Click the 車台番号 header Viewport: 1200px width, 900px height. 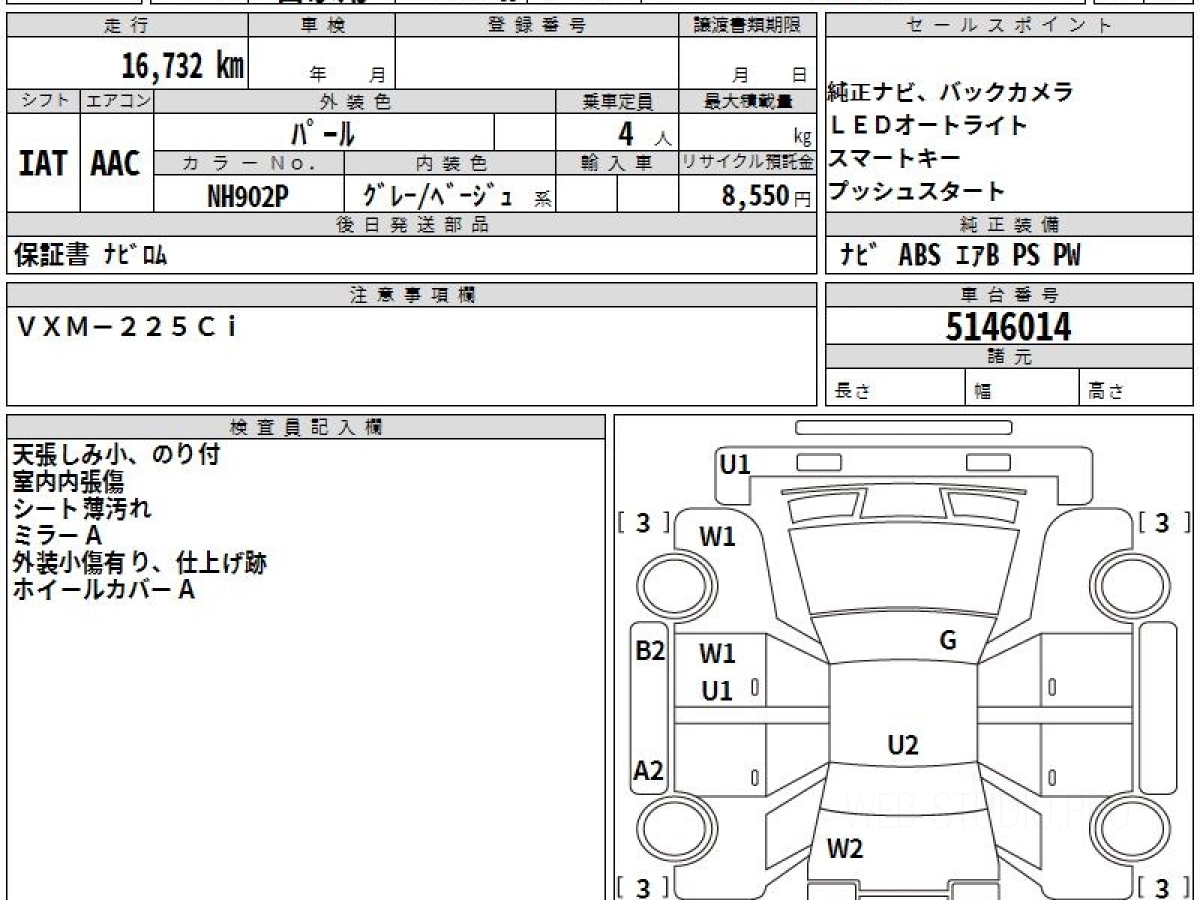pos(1009,295)
